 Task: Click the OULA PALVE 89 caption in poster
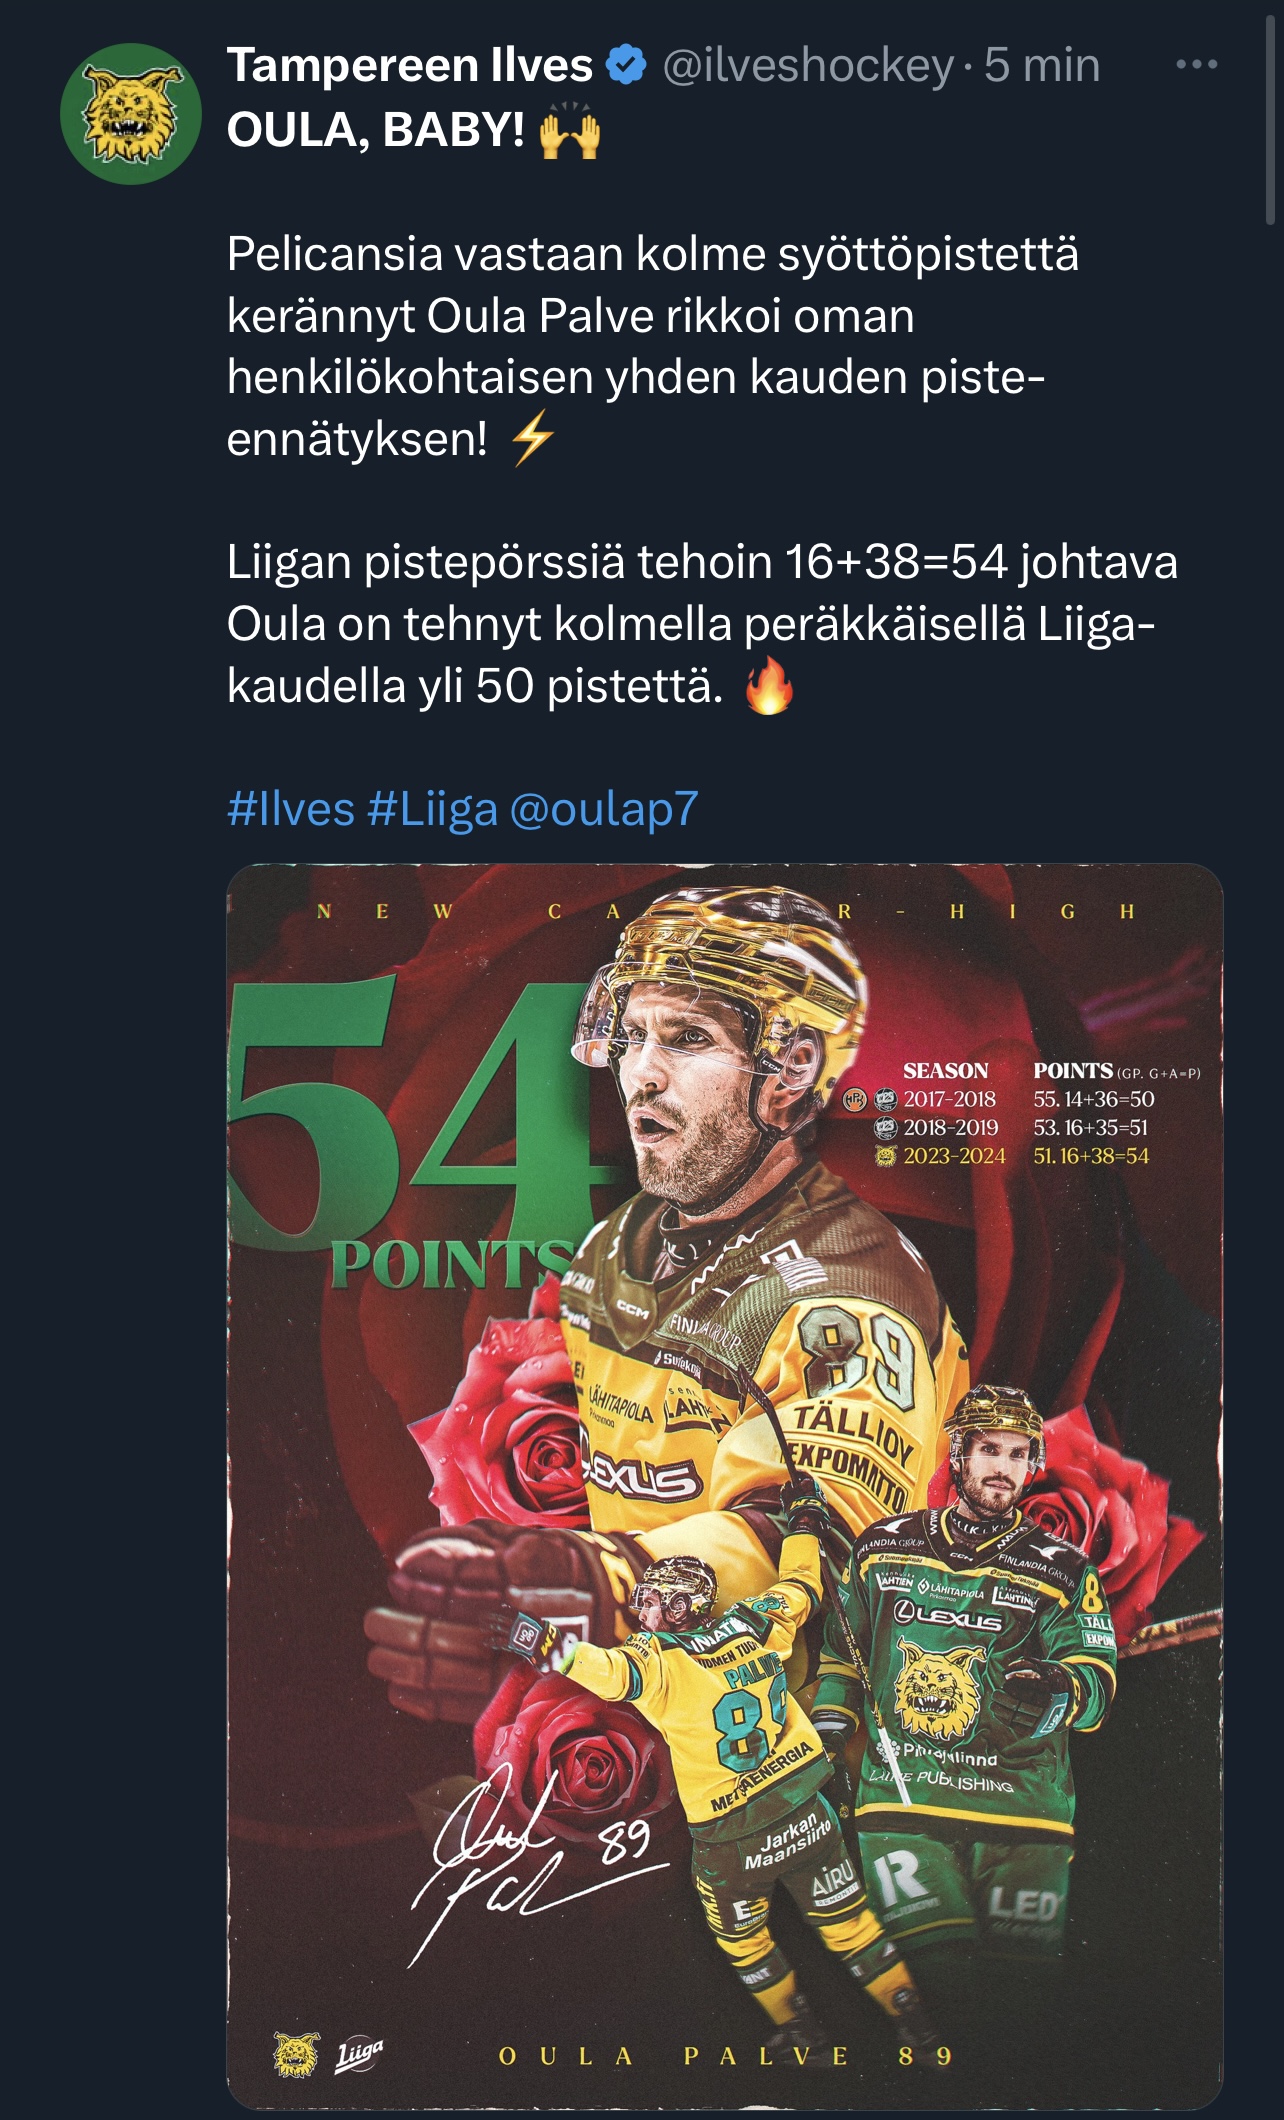click(x=725, y=2056)
